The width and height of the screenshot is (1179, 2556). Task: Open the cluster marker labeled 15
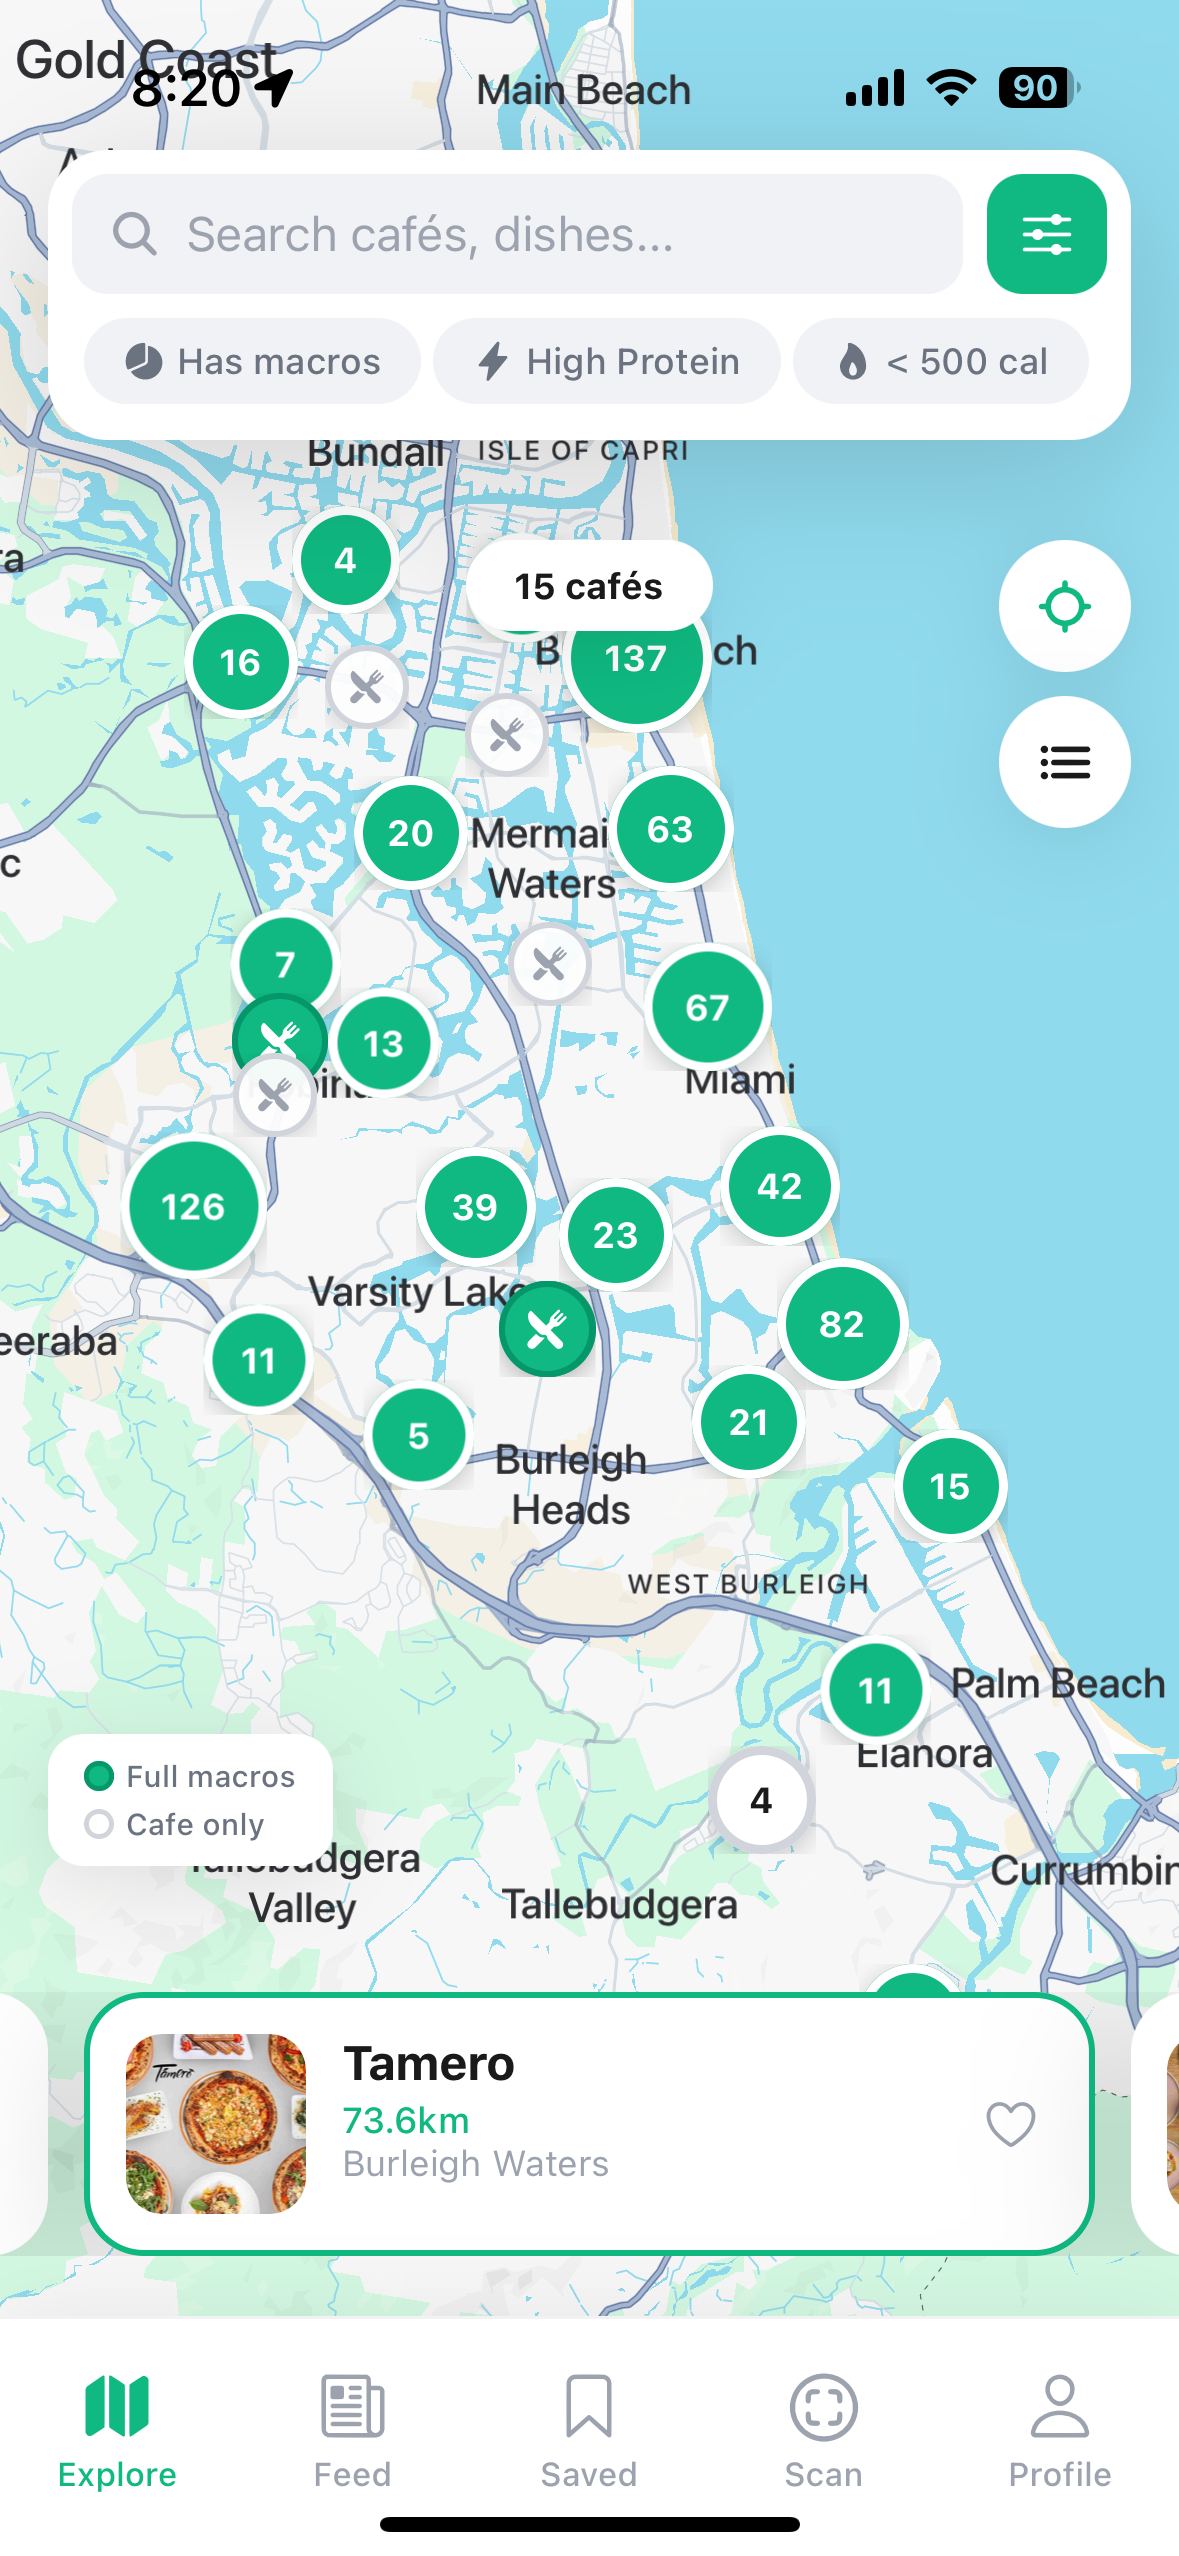pyautogui.click(x=950, y=1486)
